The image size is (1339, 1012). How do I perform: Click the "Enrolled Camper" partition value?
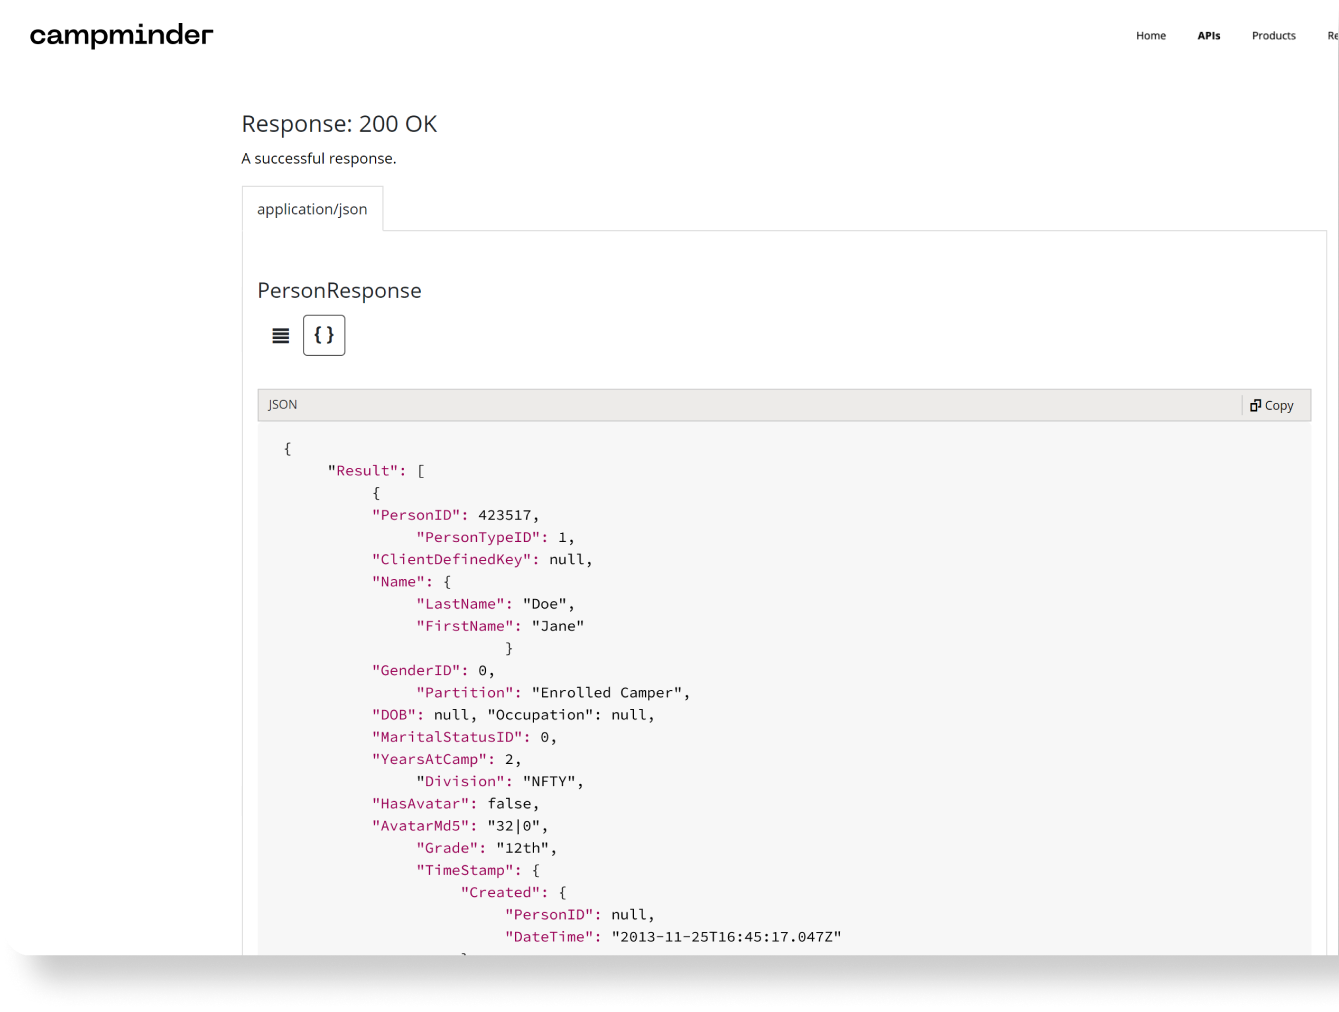pos(610,693)
